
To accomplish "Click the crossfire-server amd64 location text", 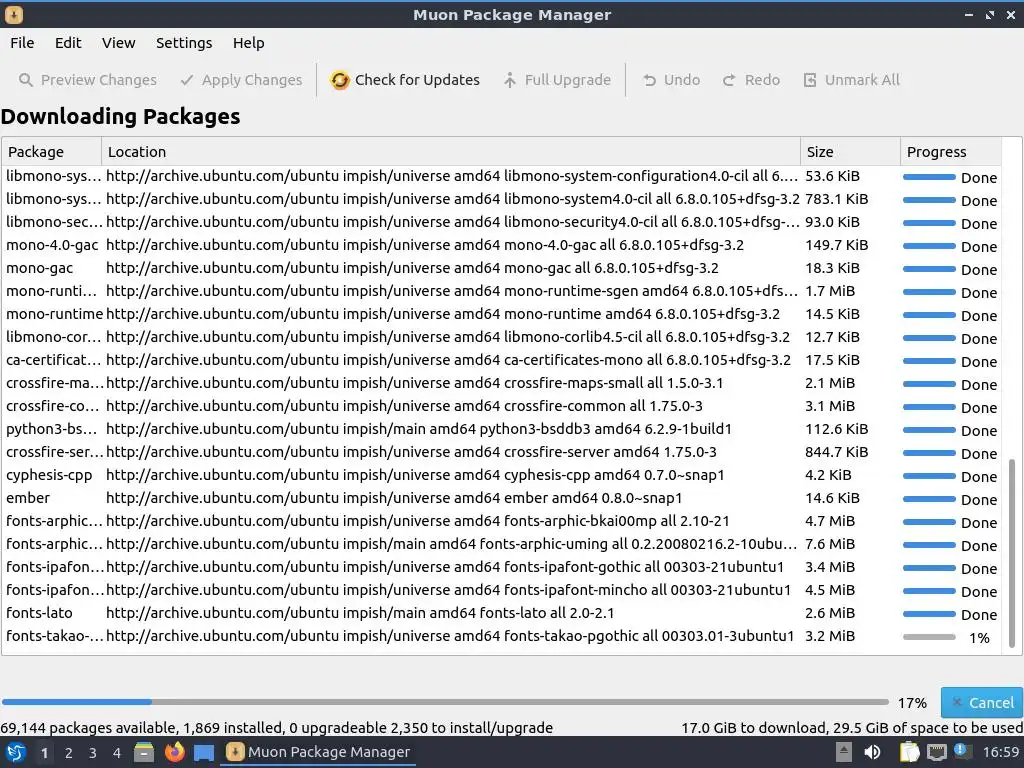I will click(411, 452).
